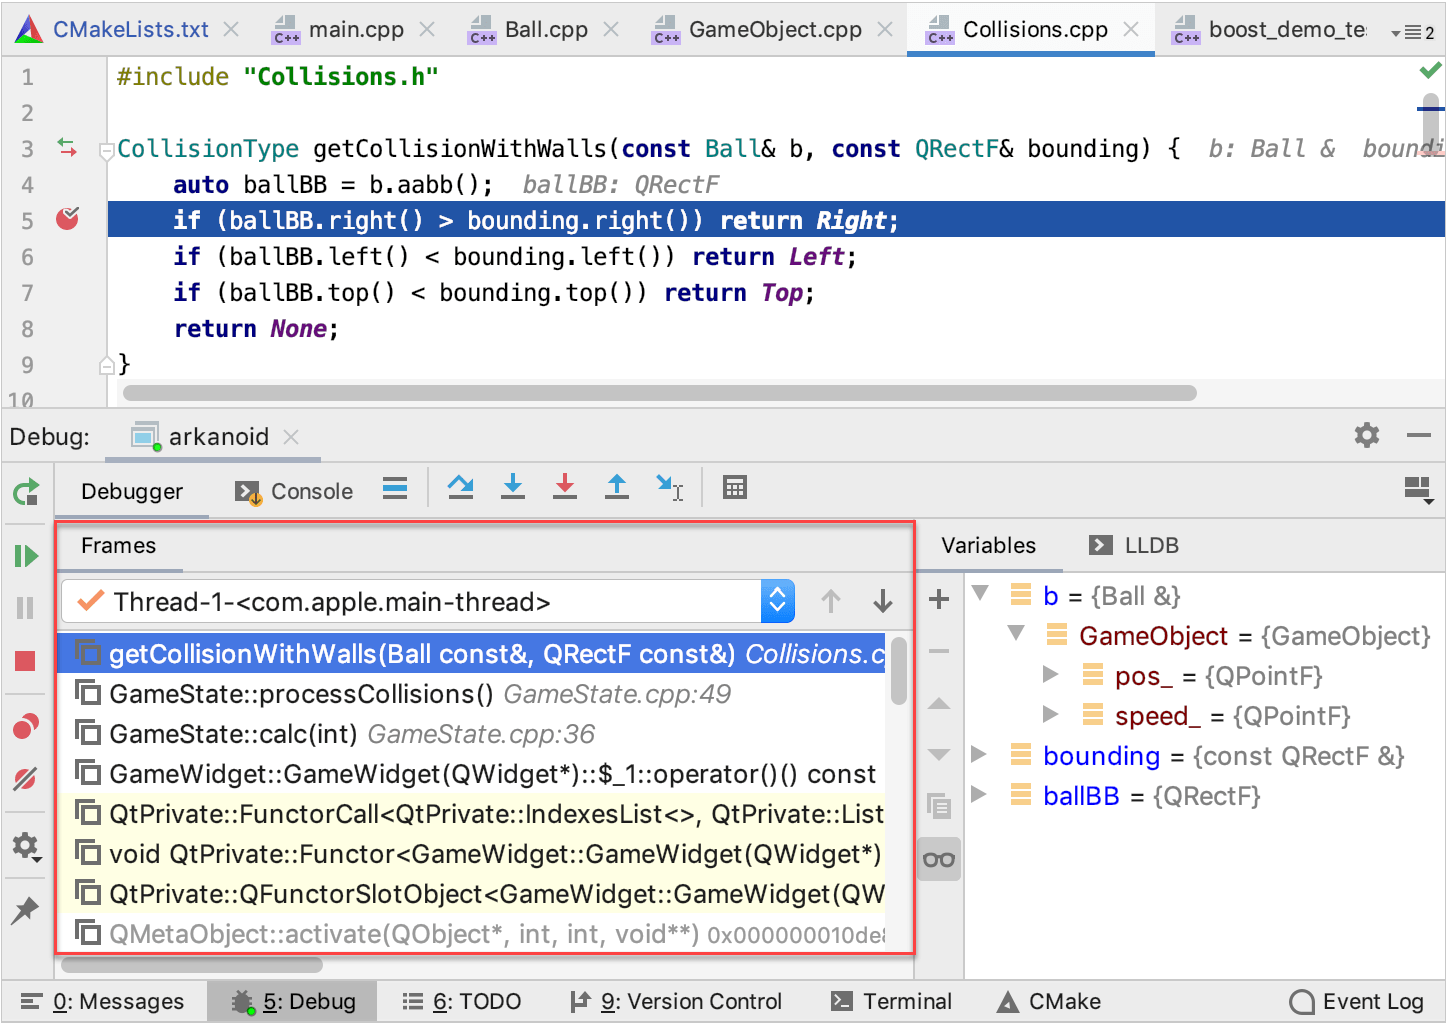Click the Frames list vertical scrollbar
The width and height of the screenshot is (1448, 1025).
click(899, 670)
